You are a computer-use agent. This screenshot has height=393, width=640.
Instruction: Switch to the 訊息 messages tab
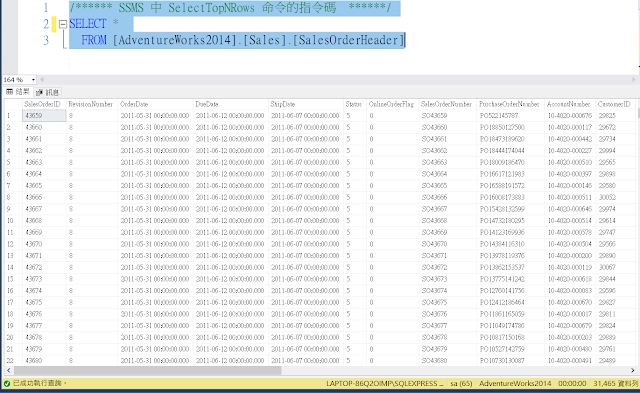[48, 92]
